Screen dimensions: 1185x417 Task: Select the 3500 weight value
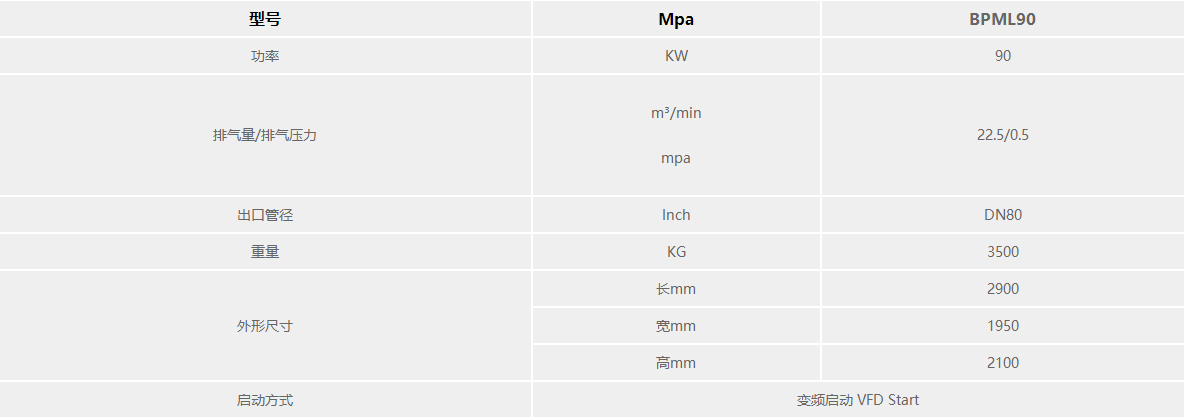[1002, 252]
